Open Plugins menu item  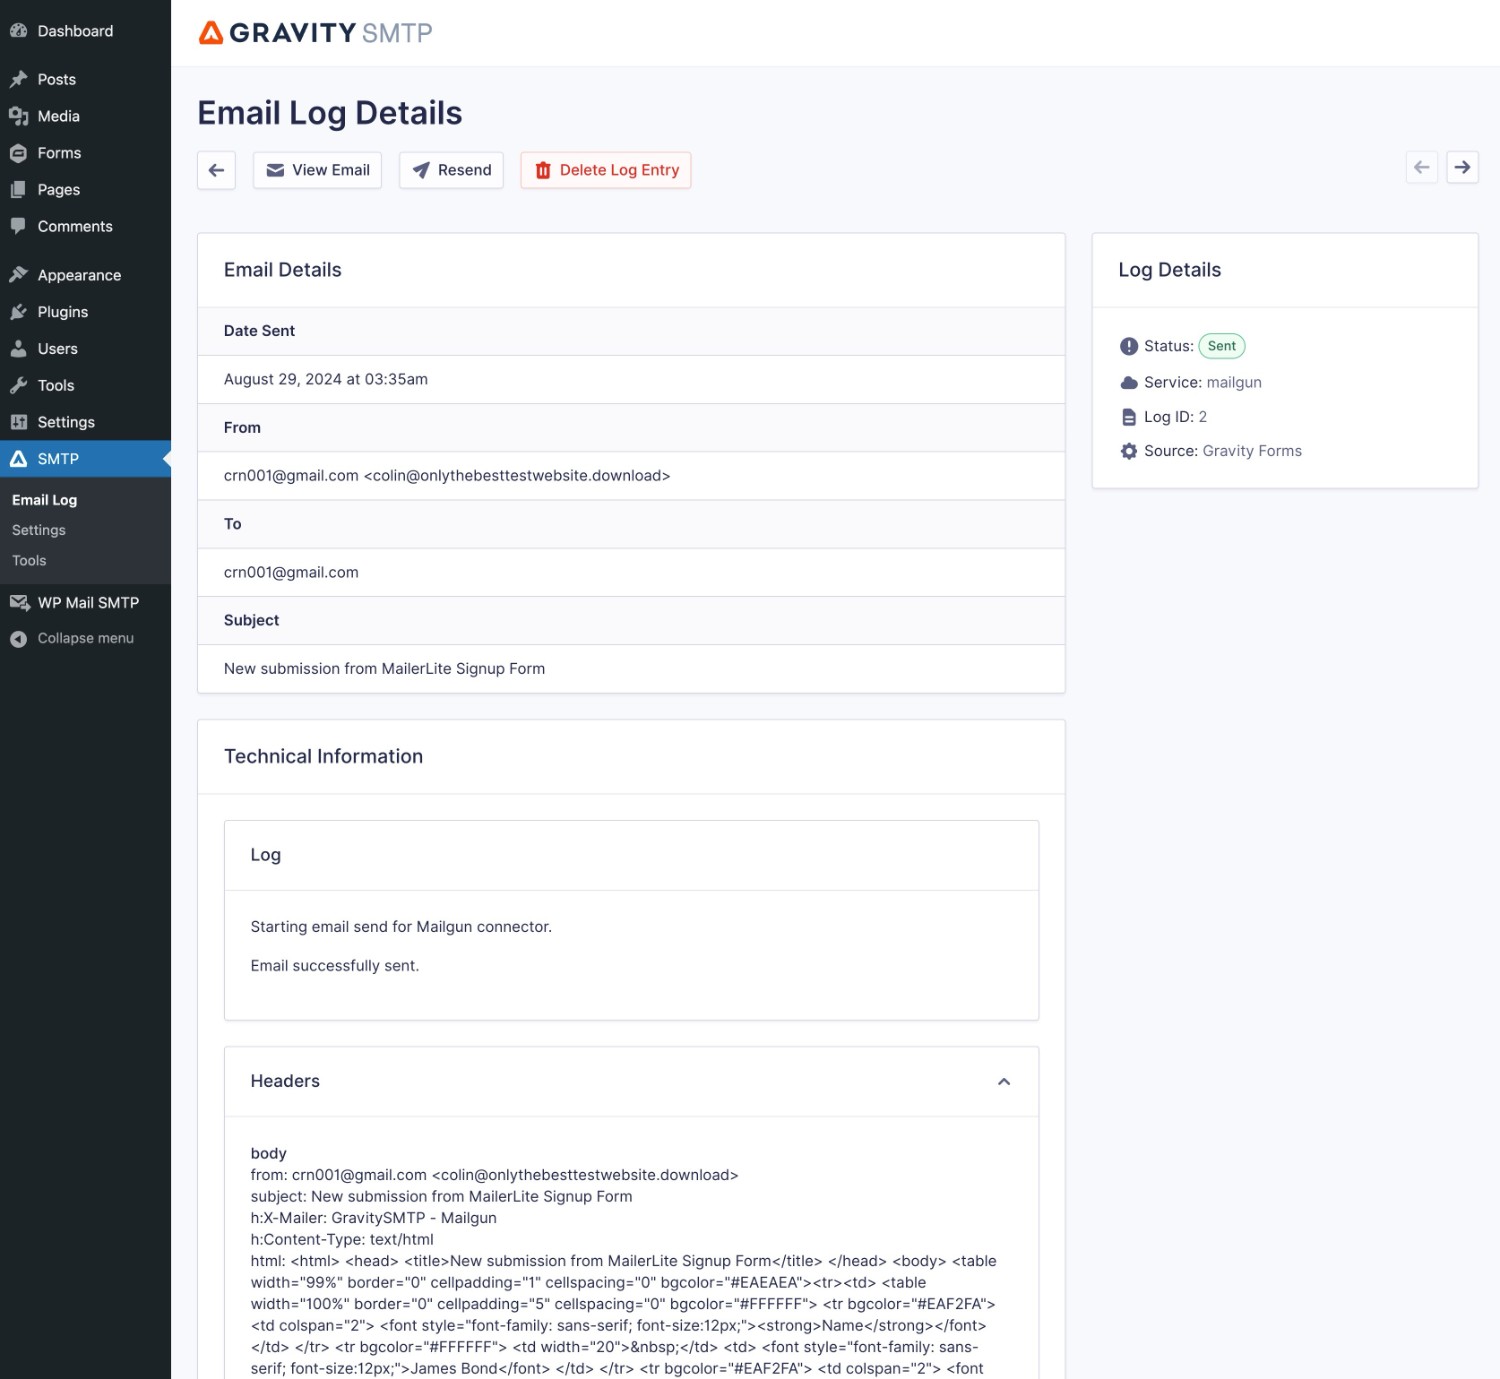point(85,312)
